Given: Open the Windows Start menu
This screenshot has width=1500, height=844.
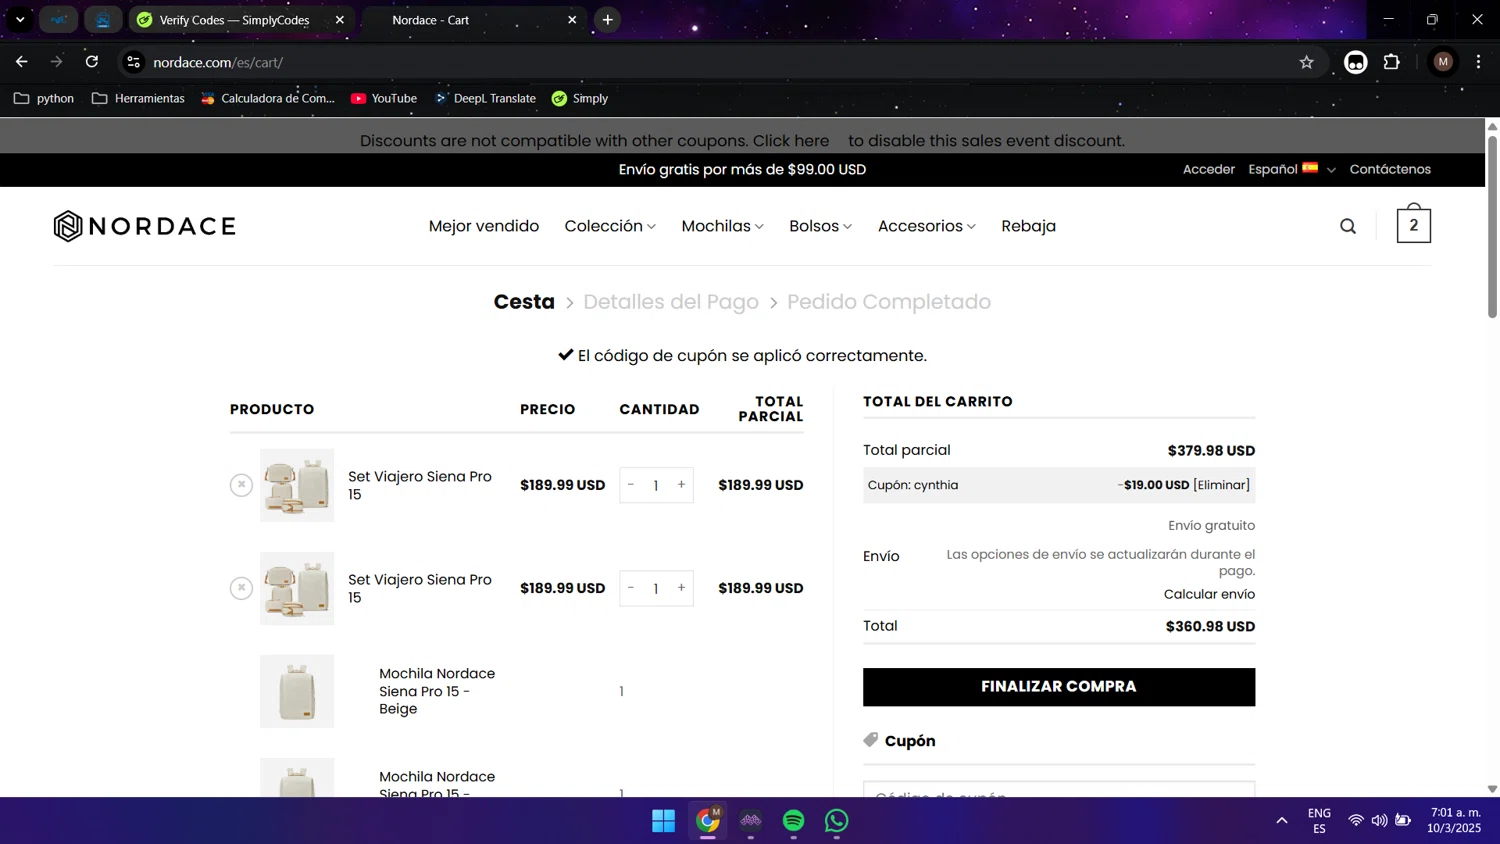Looking at the screenshot, I should (663, 821).
